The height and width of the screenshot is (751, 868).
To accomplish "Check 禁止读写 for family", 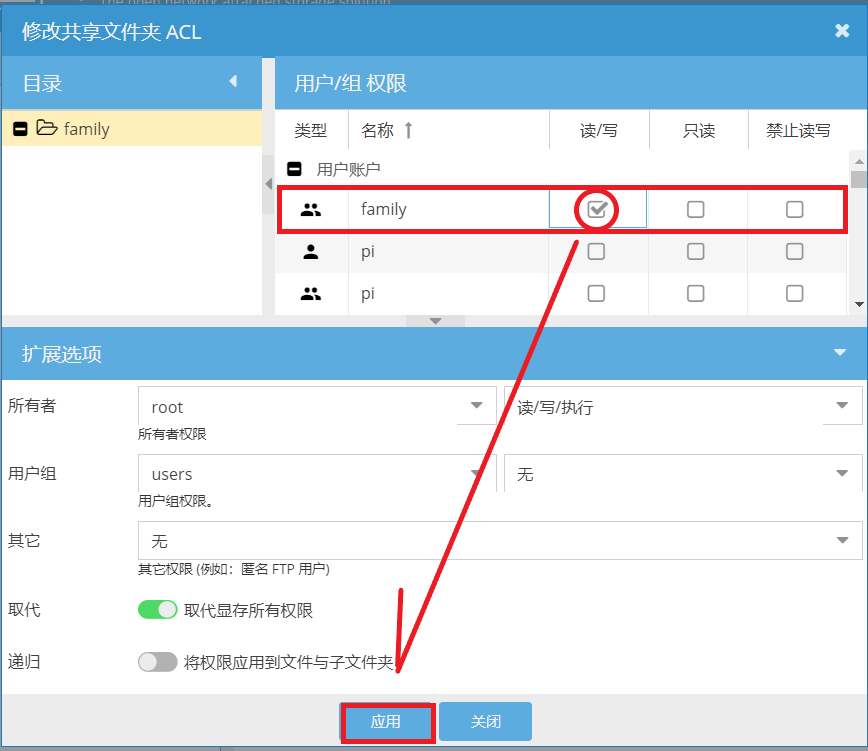I will coord(794,209).
